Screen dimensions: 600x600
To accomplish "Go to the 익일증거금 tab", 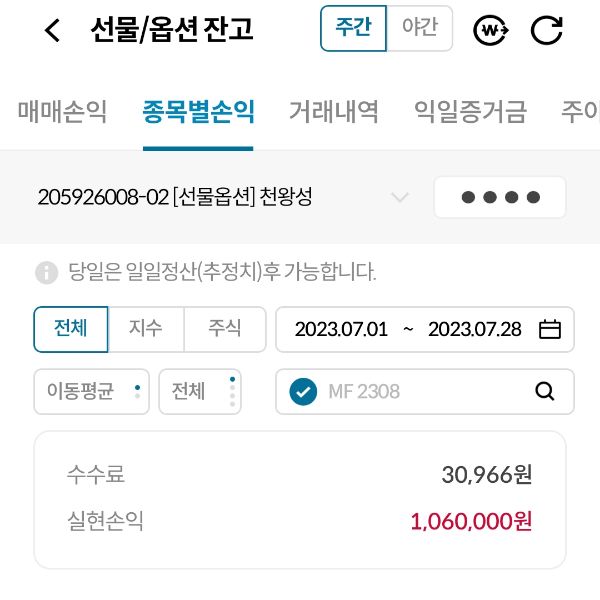I will (x=470, y=111).
